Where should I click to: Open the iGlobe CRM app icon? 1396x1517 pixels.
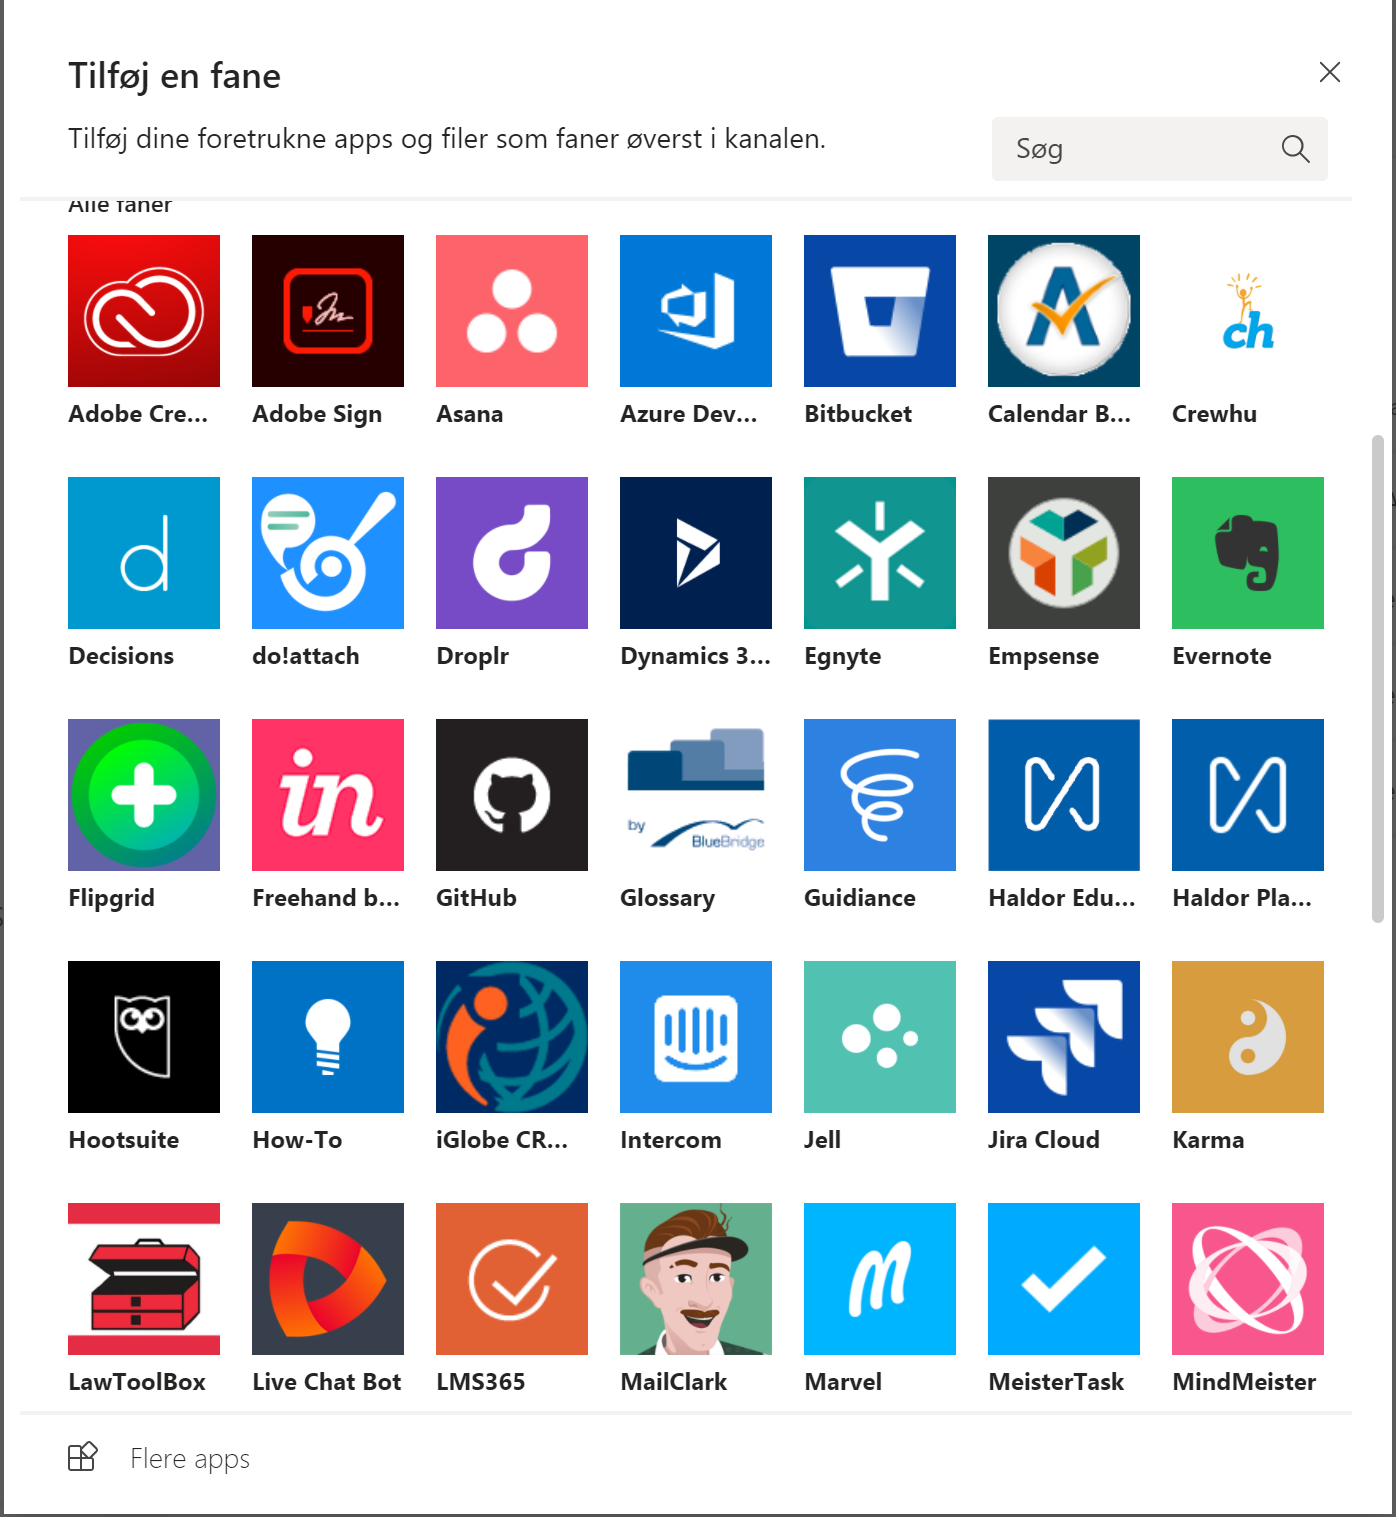(x=512, y=1037)
